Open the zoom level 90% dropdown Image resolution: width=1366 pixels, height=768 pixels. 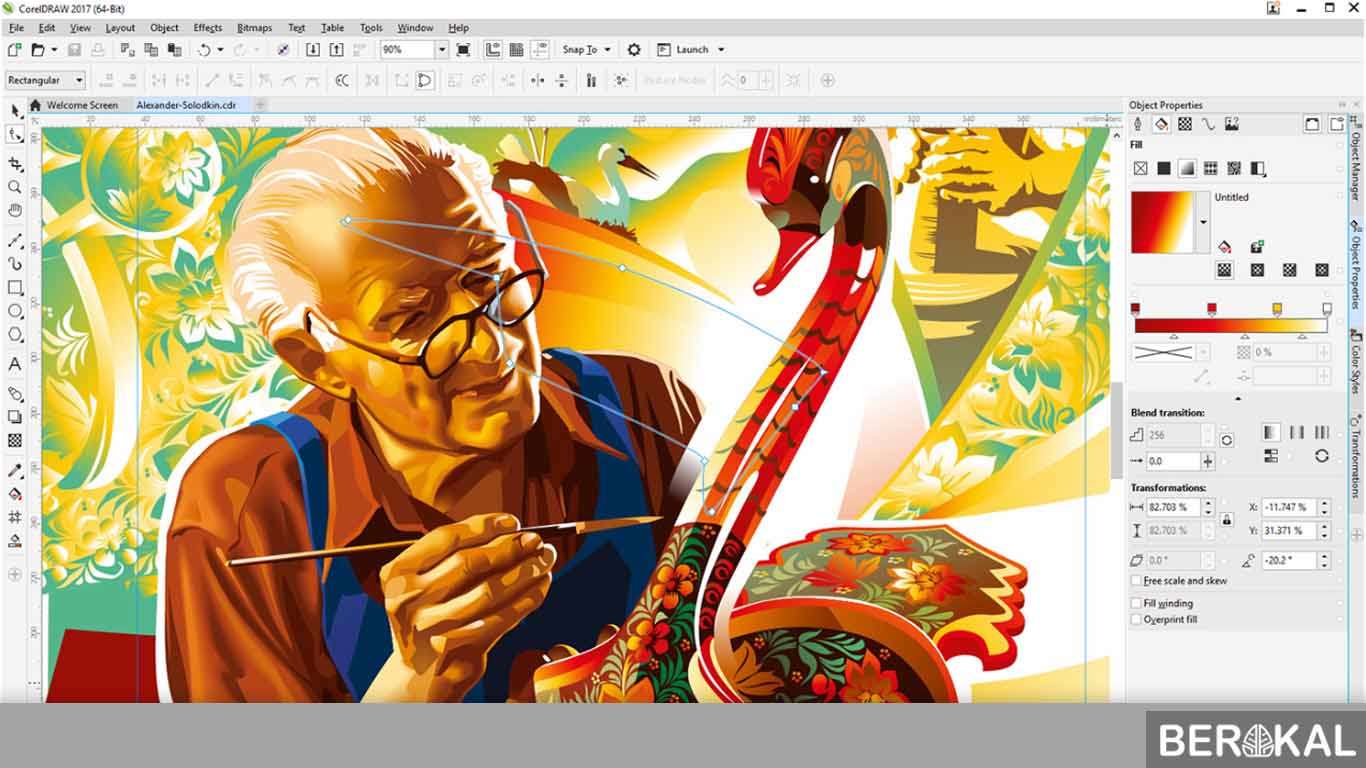click(441, 49)
